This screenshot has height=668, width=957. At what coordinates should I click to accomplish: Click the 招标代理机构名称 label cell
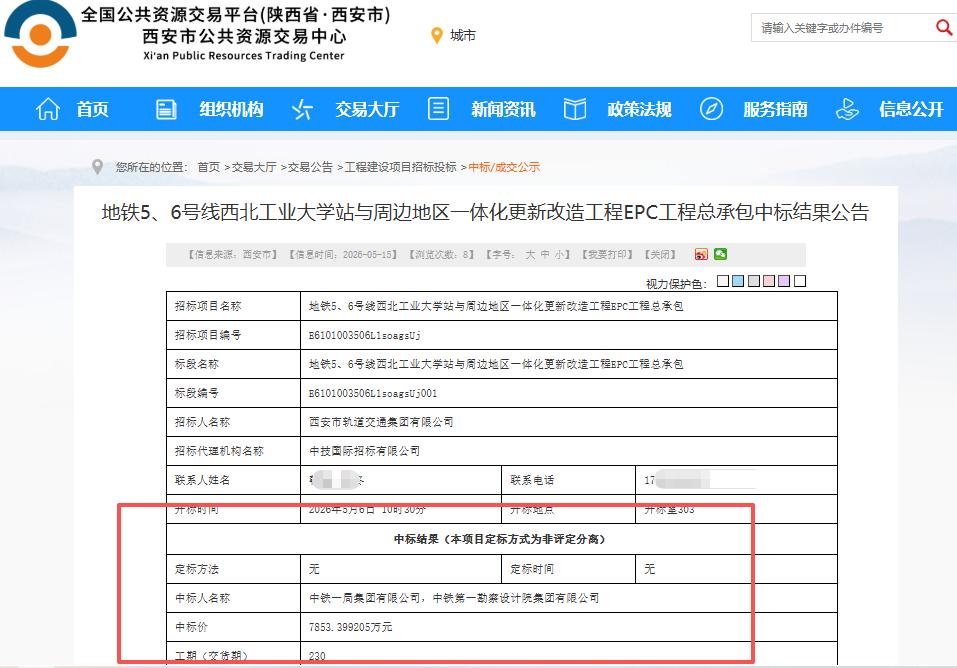[233, 451]
